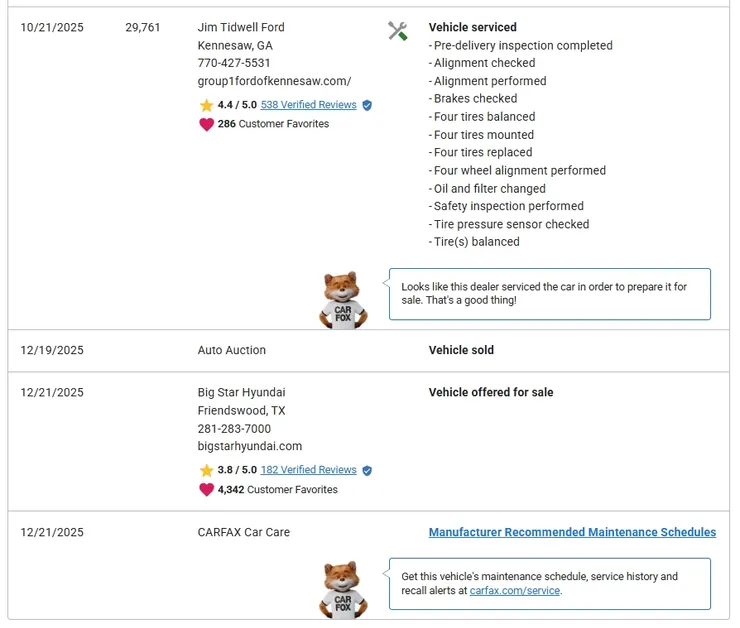Click the Big Star Hyundai dealer name
Image resolution: width=740 pixels, height=628 pixels.
click(241, 392)
